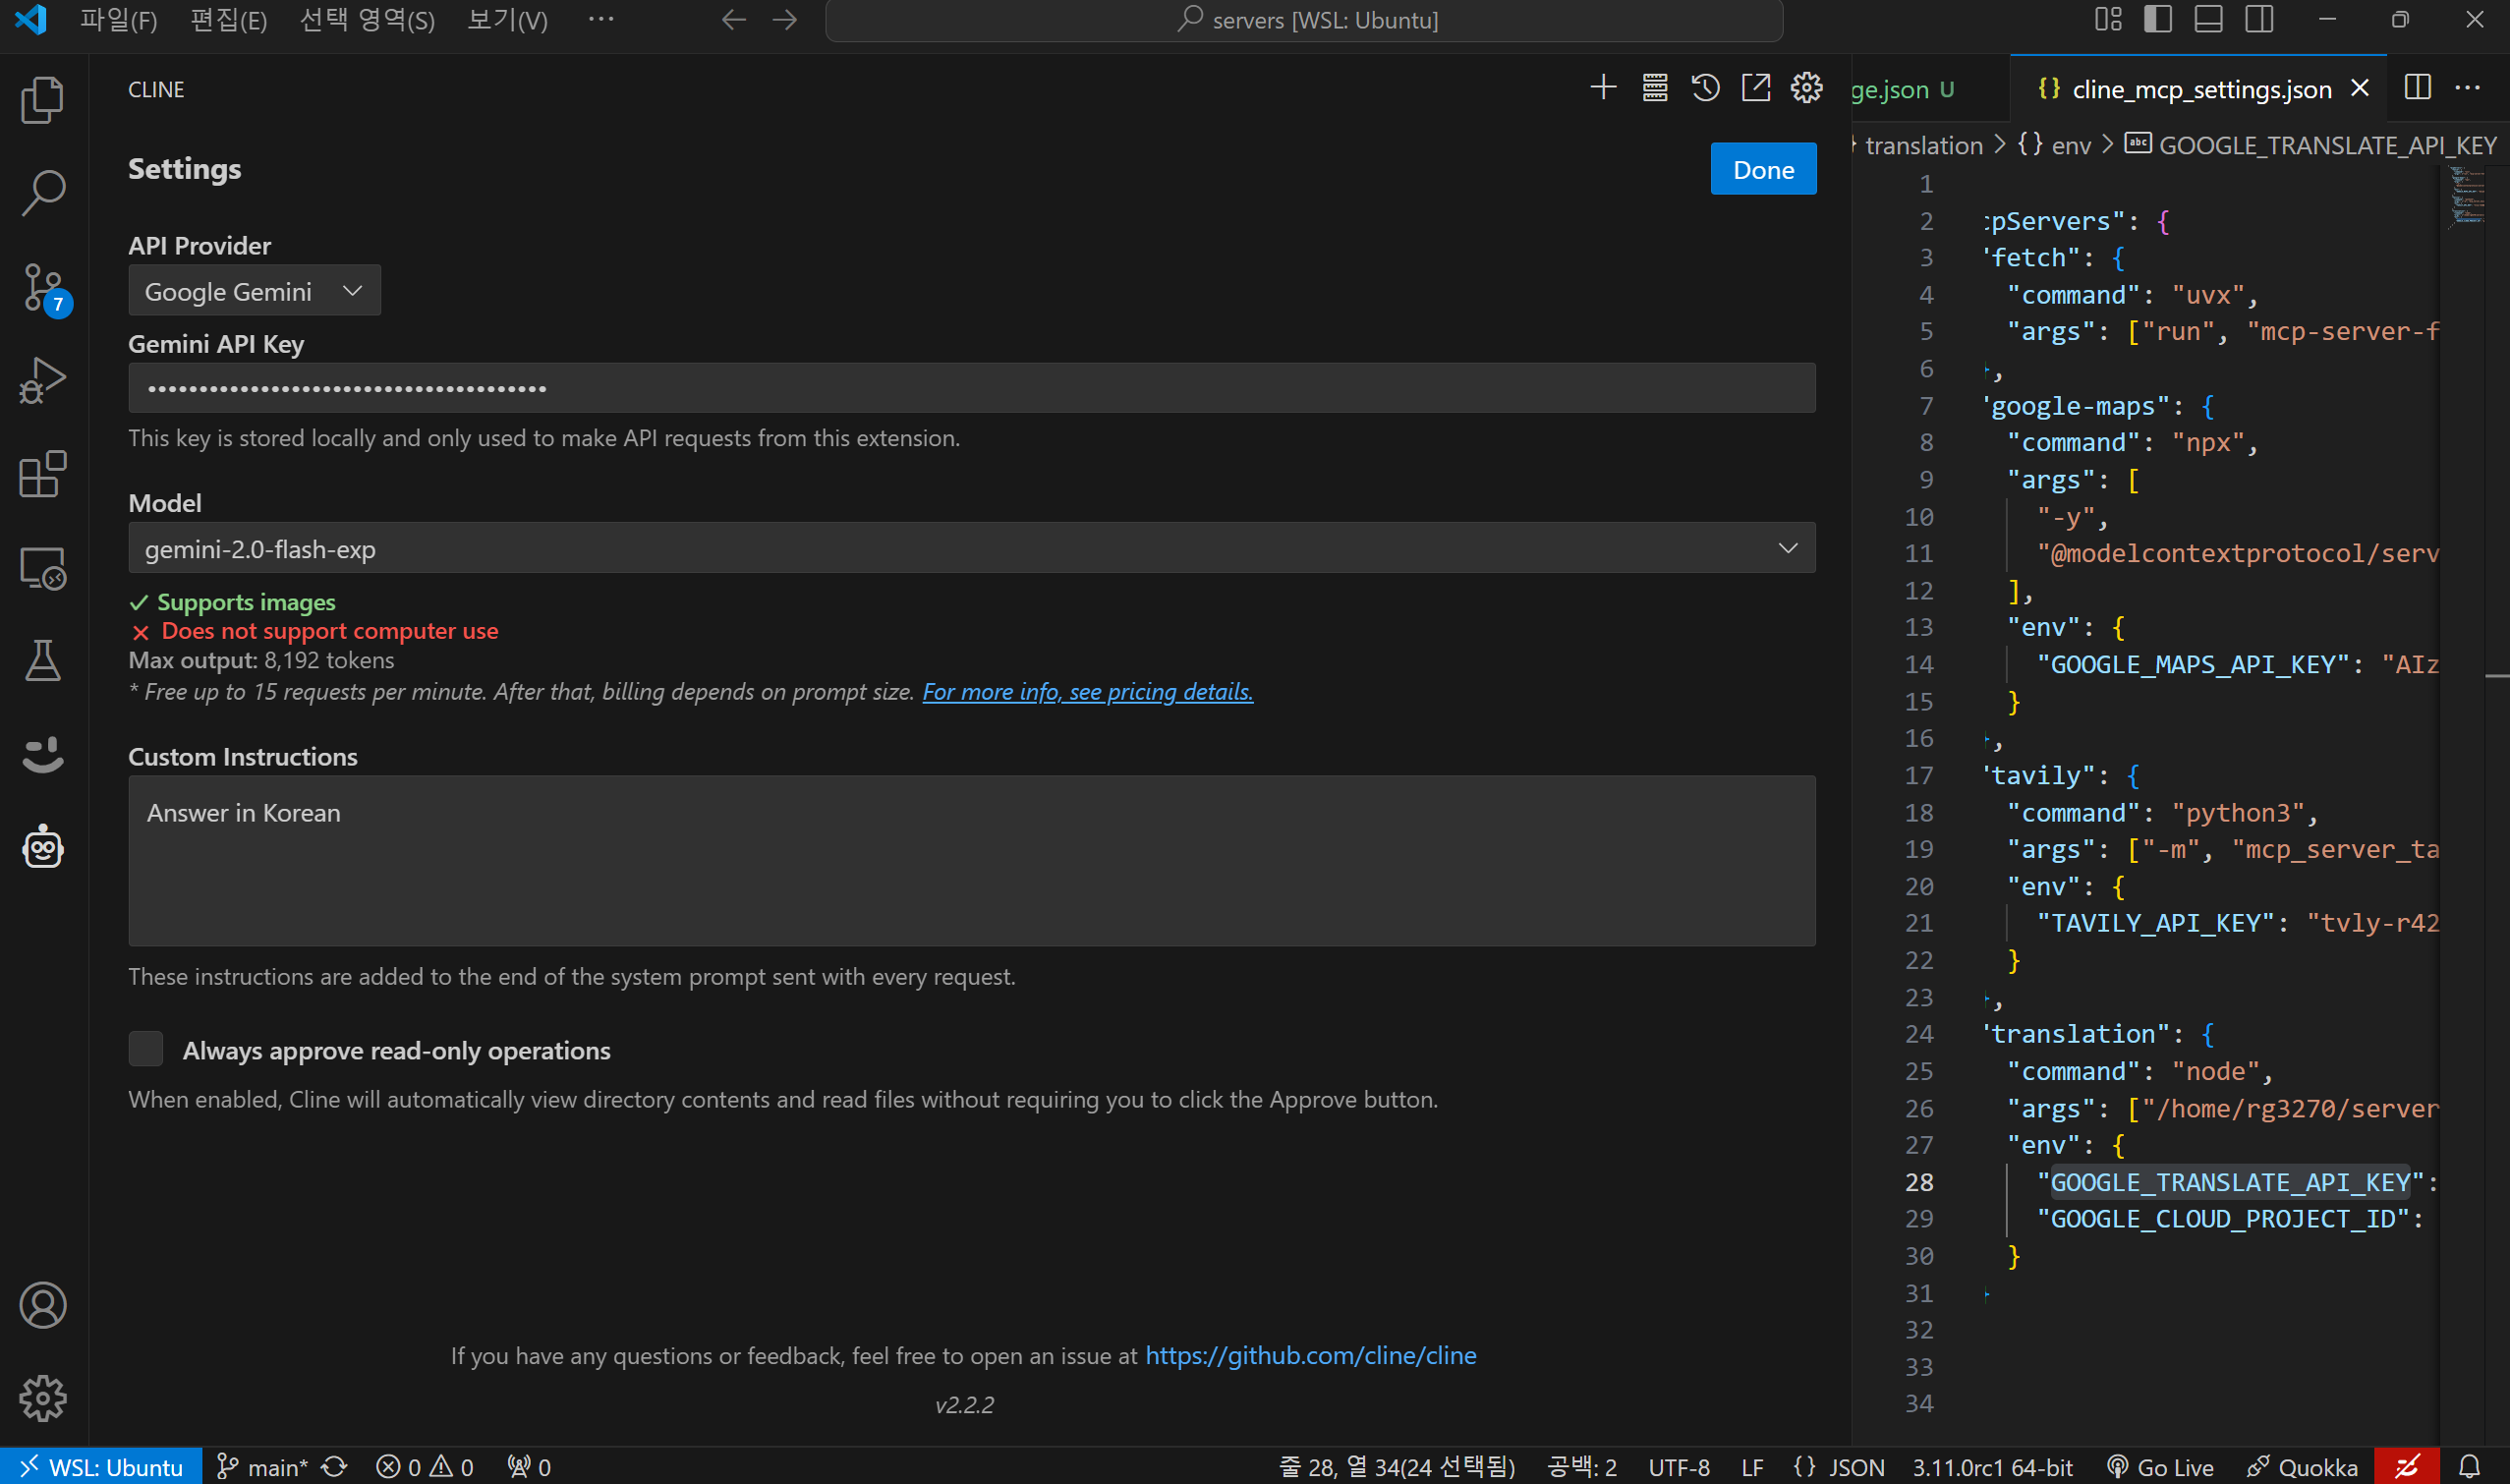
Task: Click the translation breadcrumb segment
Action: click(x=1923, y=145)
